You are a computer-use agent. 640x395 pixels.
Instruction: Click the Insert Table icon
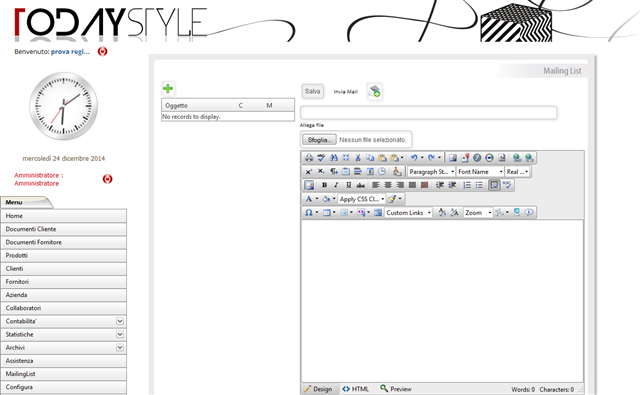pyautogui.click(x=327, y=213)
